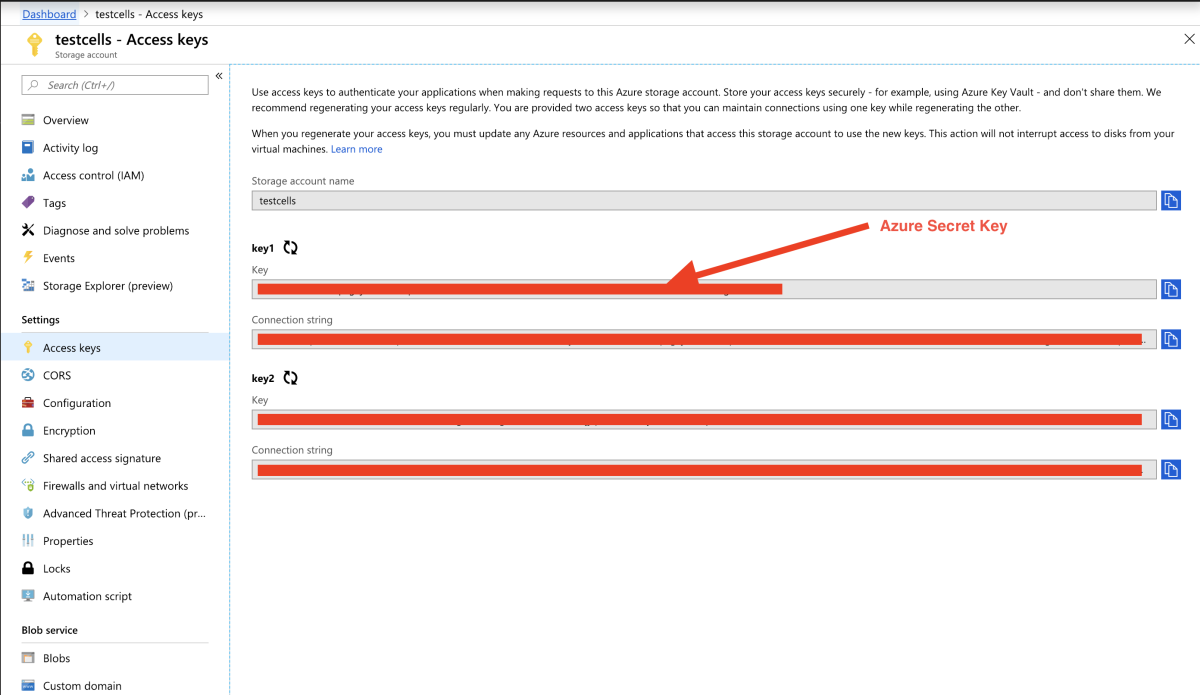Copy the storage account name
This screenshot has height=695, width=1200.
1171,201
